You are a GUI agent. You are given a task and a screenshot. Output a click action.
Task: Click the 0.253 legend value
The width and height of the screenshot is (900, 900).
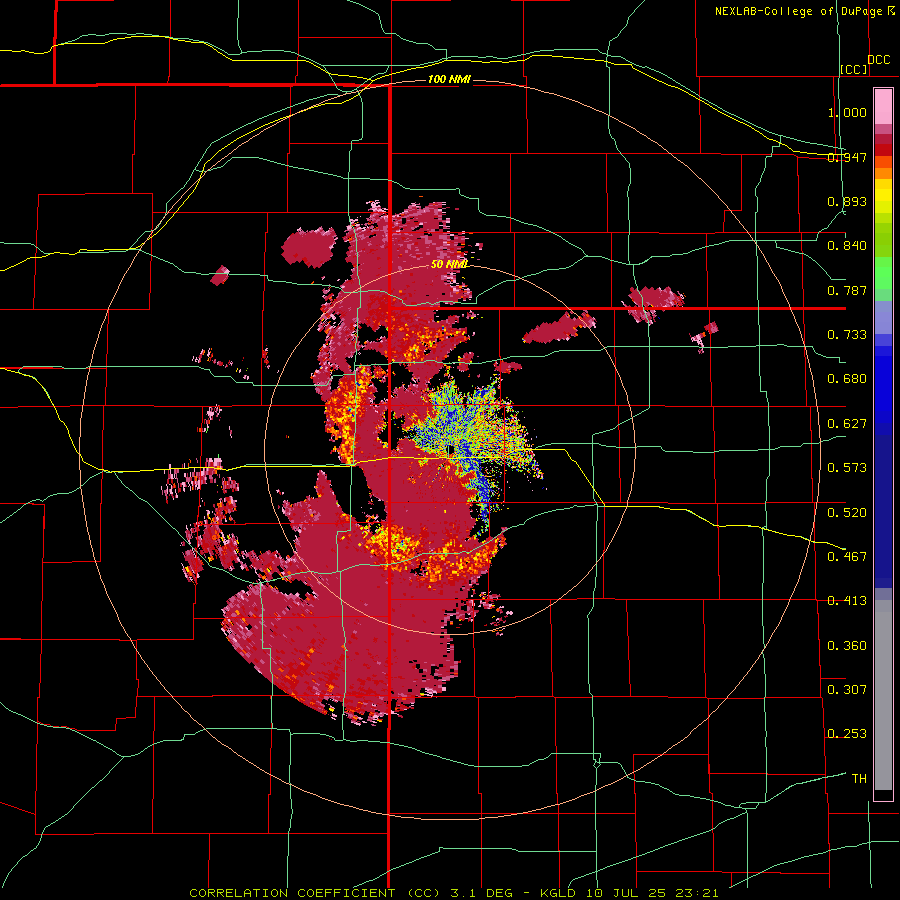pyautogui.click(x=847, y=734)
